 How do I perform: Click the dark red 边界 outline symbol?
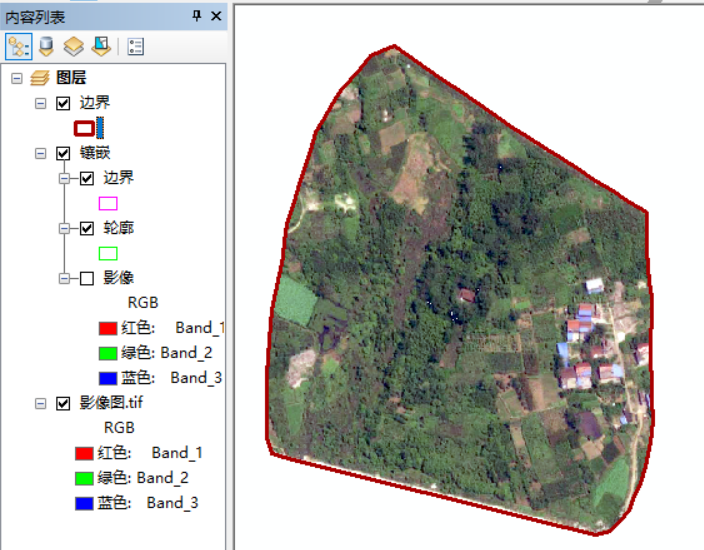tap(84, 128)
